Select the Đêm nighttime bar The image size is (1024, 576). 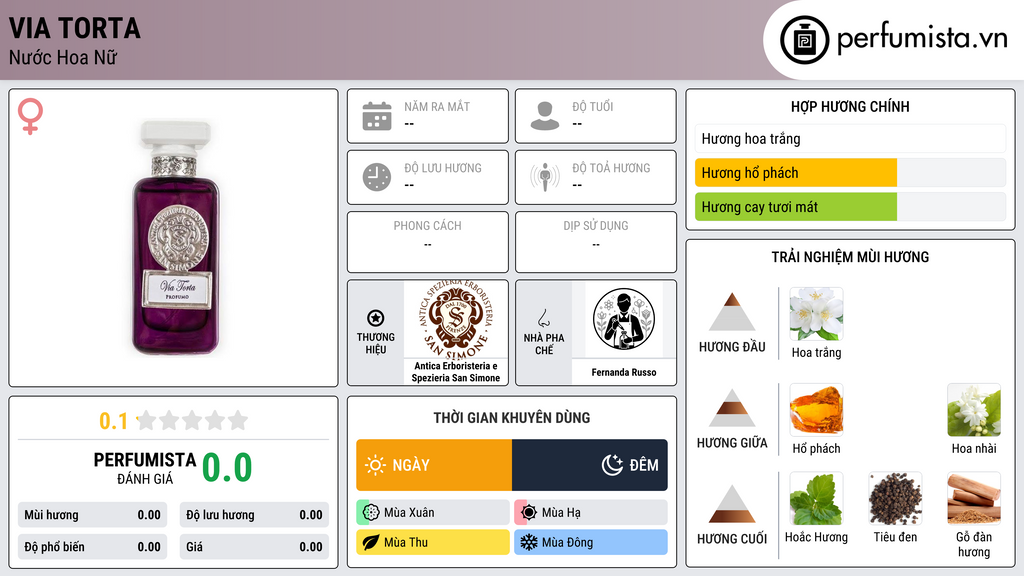[x=590, y=465]
